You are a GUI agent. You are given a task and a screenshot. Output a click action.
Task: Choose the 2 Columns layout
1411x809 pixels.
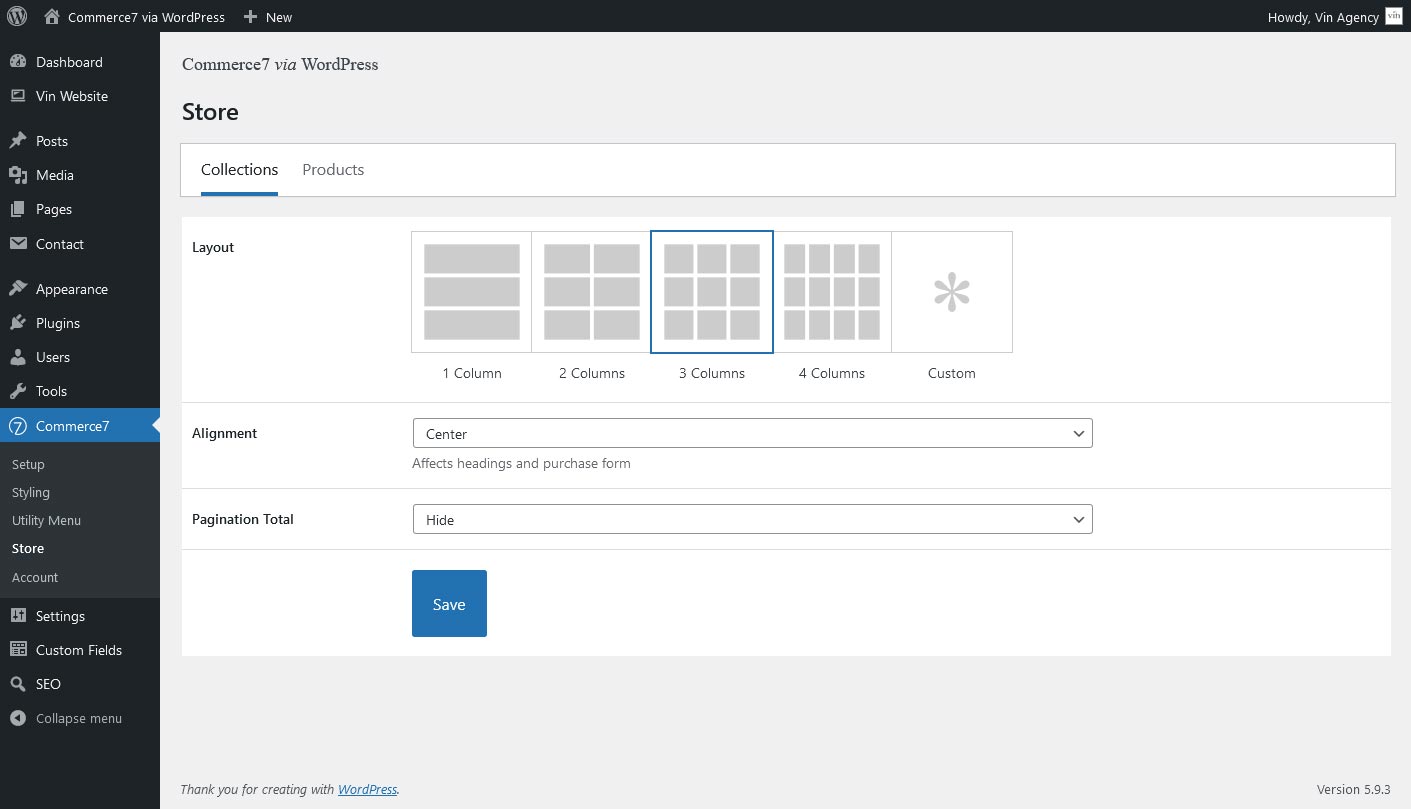592,292
